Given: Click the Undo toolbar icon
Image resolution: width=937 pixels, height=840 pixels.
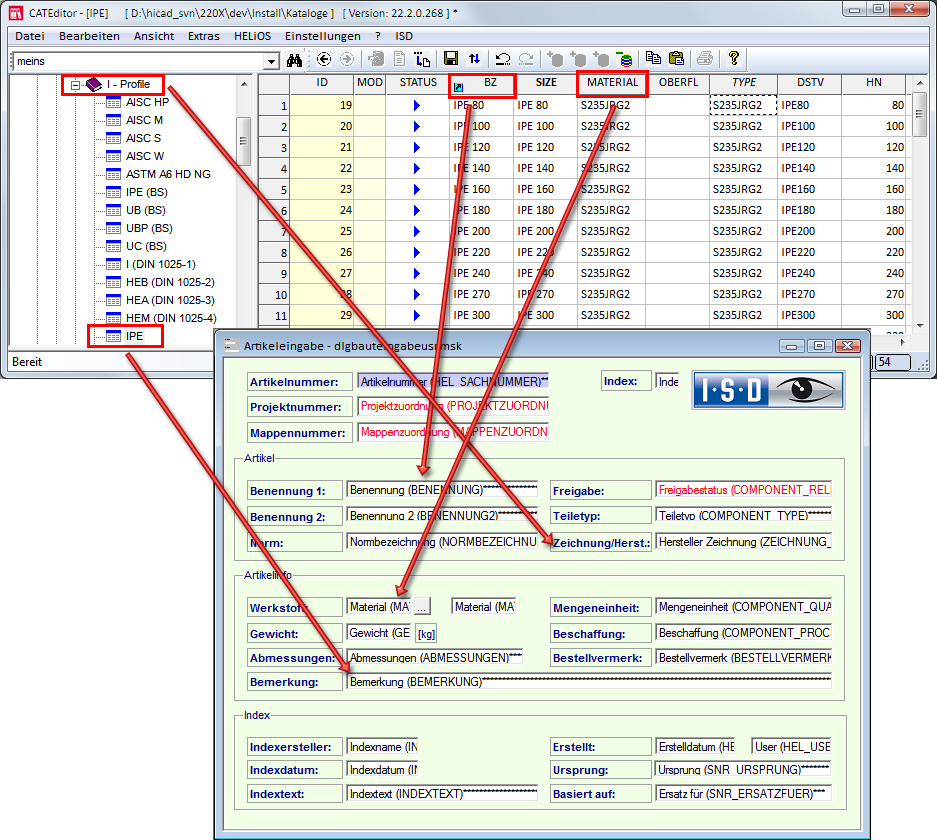Looking at the screenshot, I should 503,60.
